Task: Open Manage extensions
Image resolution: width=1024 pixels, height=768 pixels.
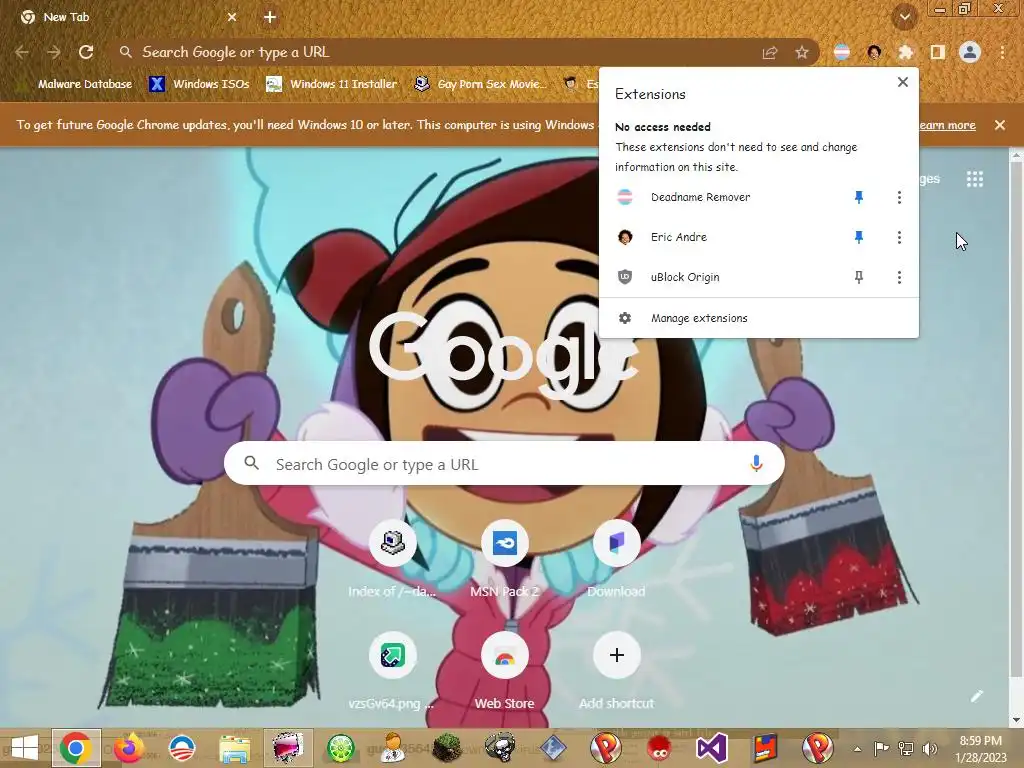Action: [x=758, y=318]
